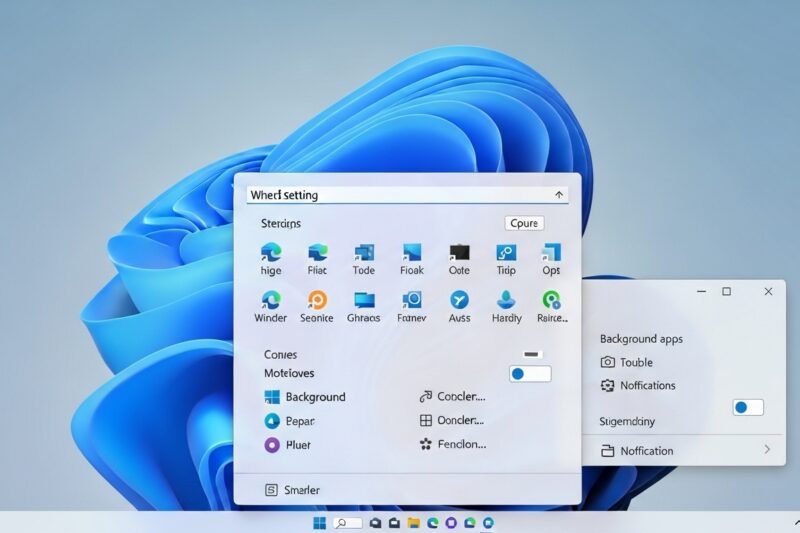Image resolution: width=800 pixels, height=533 pixels.
Task: Click the gear icon beside Noffications
Action: pyautogui.click(x=607, y=386)
